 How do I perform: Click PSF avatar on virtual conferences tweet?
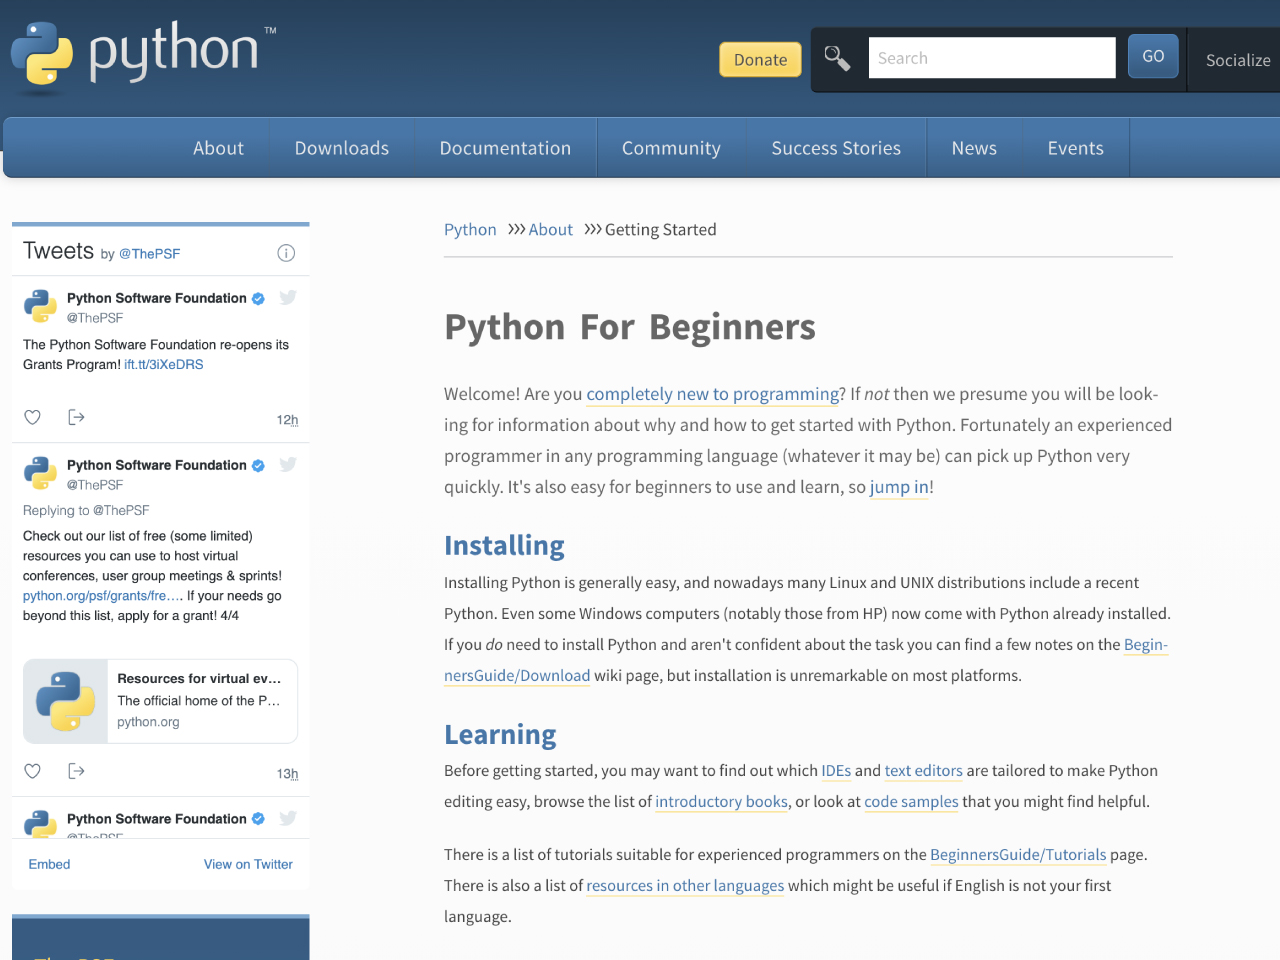coord(41,473)
